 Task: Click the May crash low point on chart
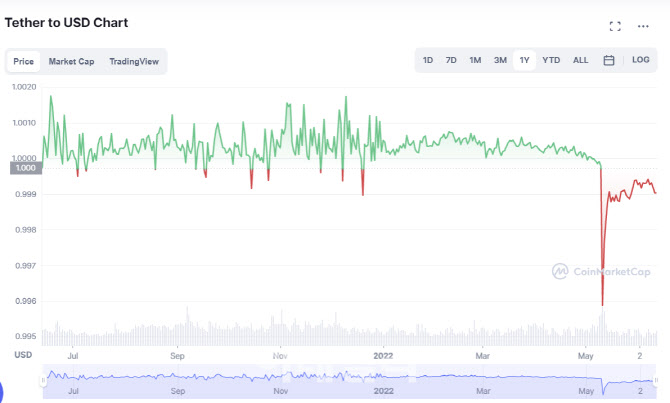(602, 305)
